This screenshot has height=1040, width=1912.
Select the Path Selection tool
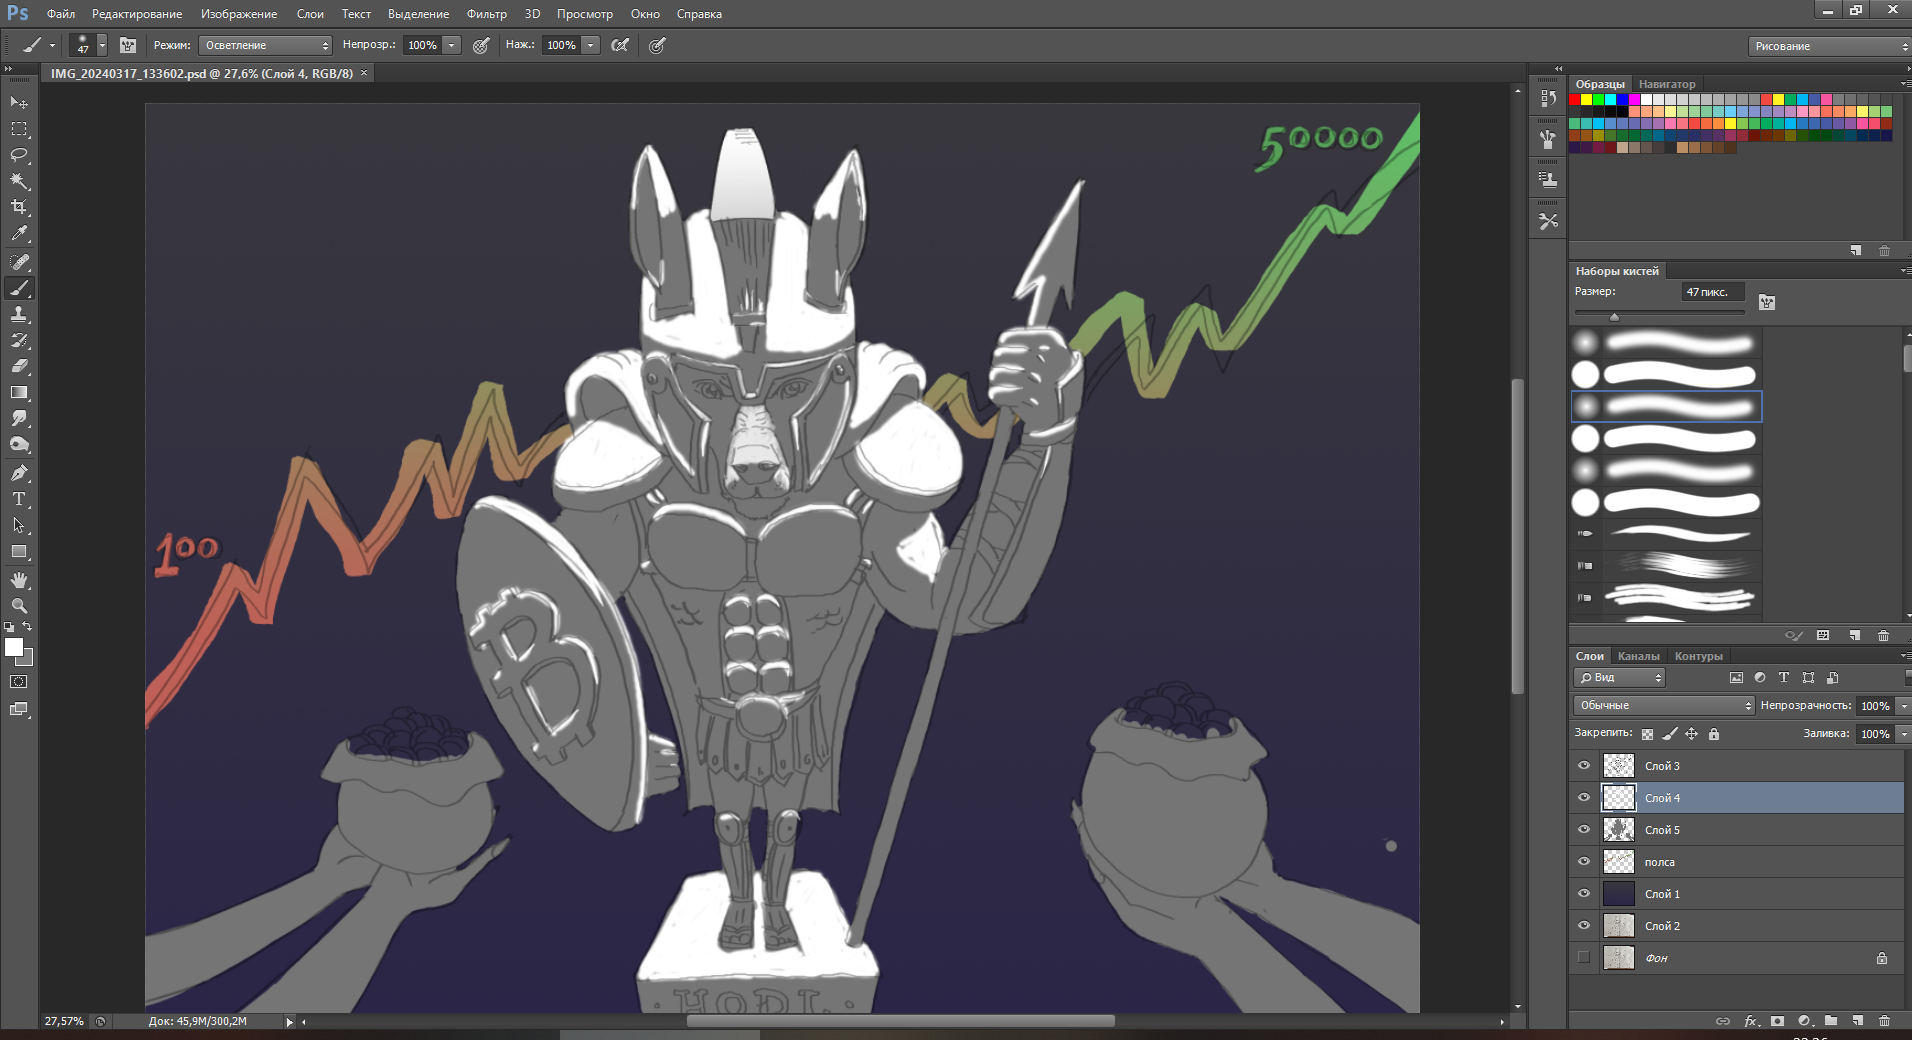point(19,525)
